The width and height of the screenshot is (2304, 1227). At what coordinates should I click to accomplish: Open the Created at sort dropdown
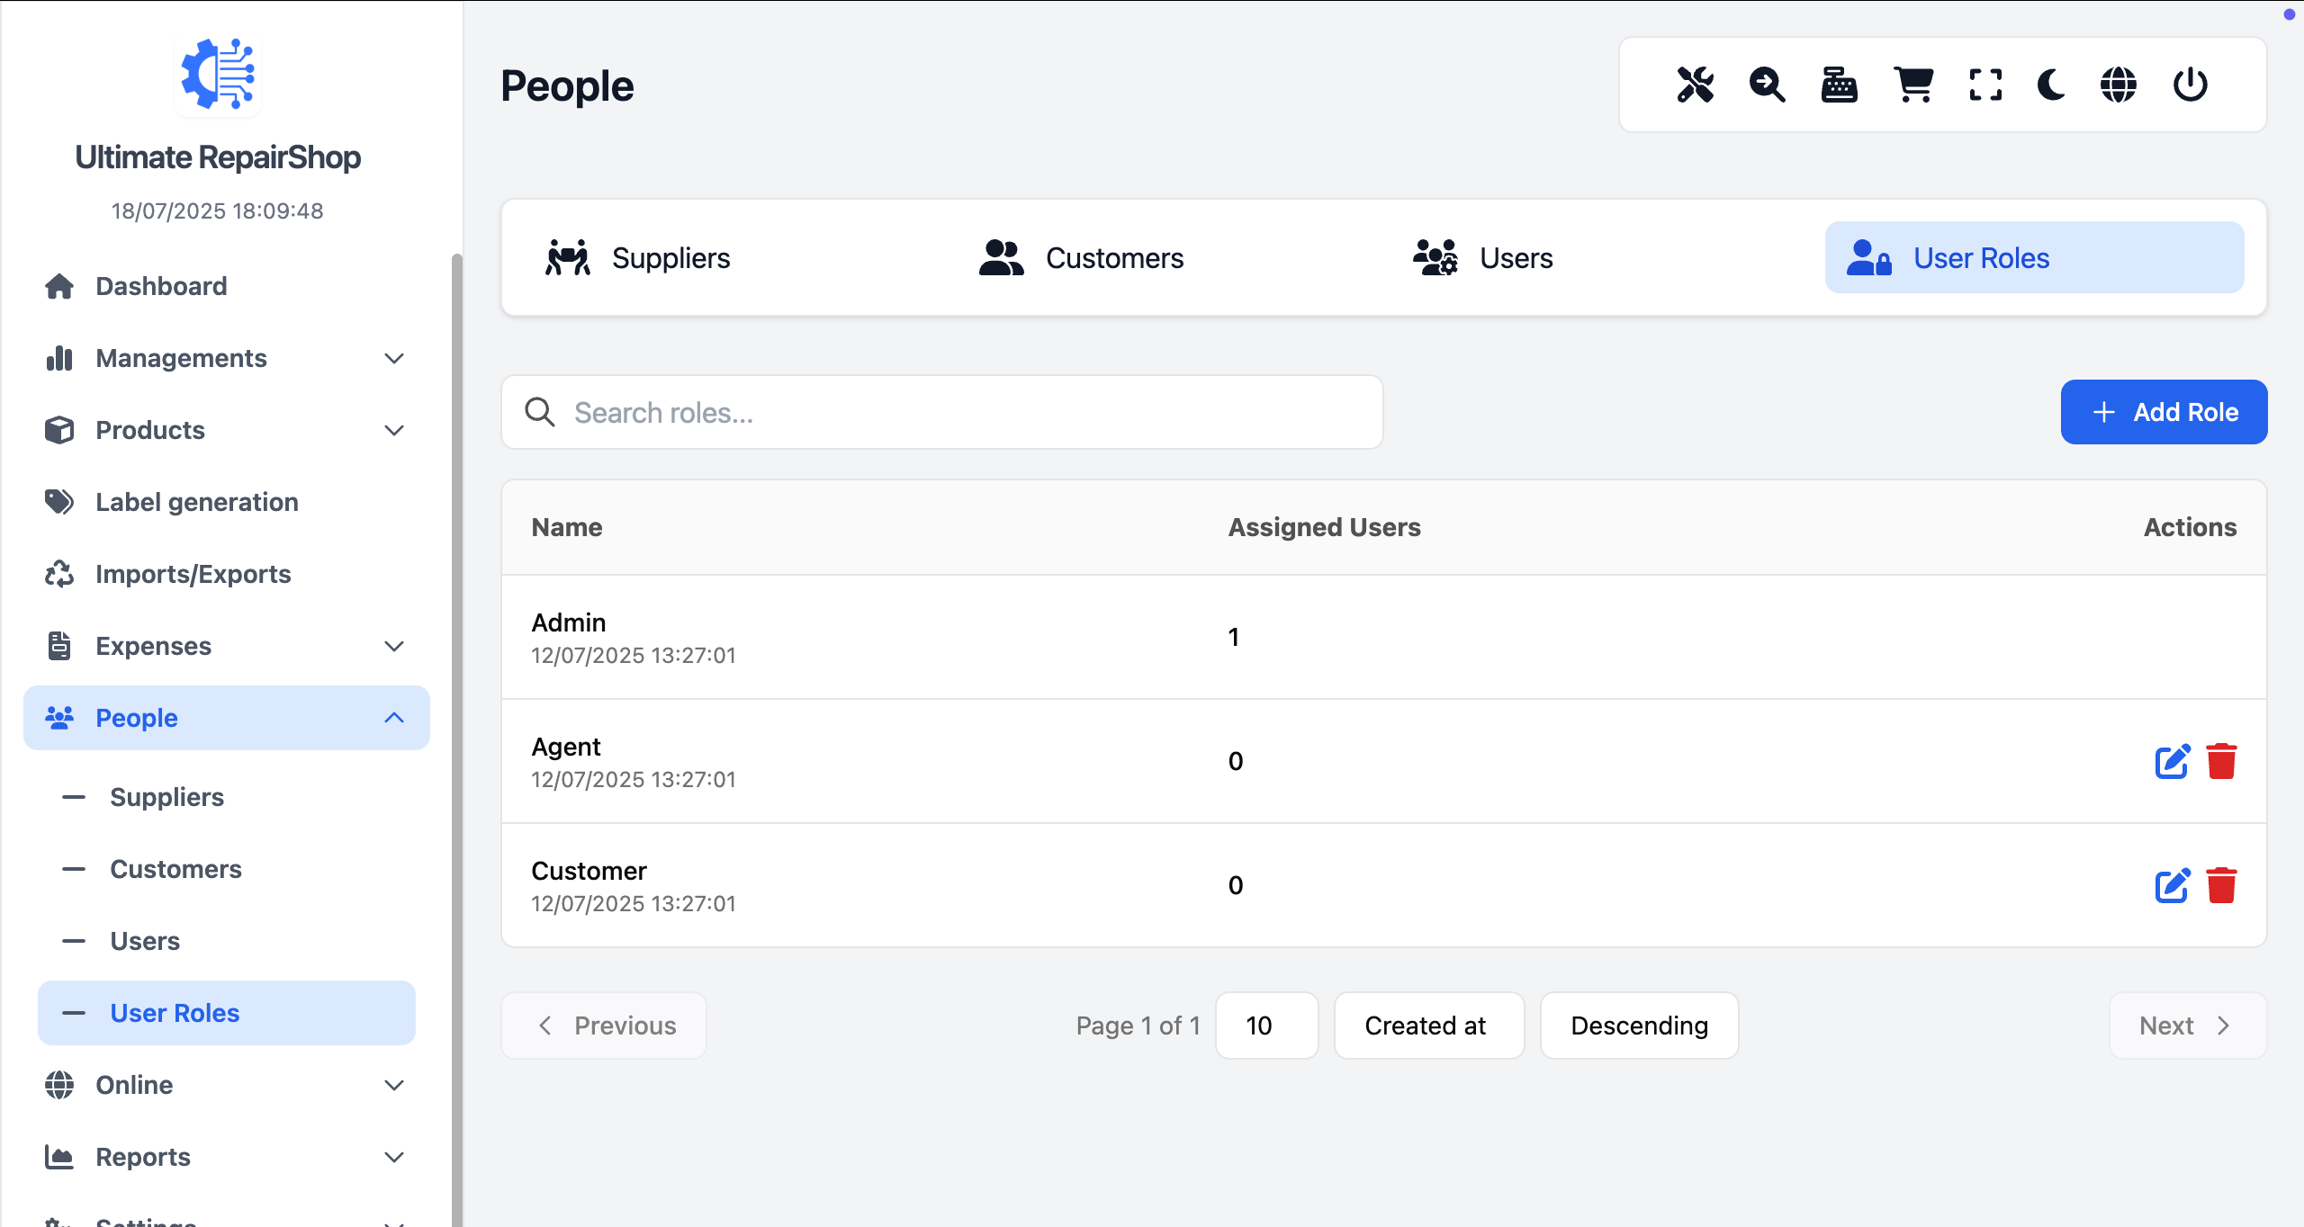pyautogui.click(x=1428, y=1025)
